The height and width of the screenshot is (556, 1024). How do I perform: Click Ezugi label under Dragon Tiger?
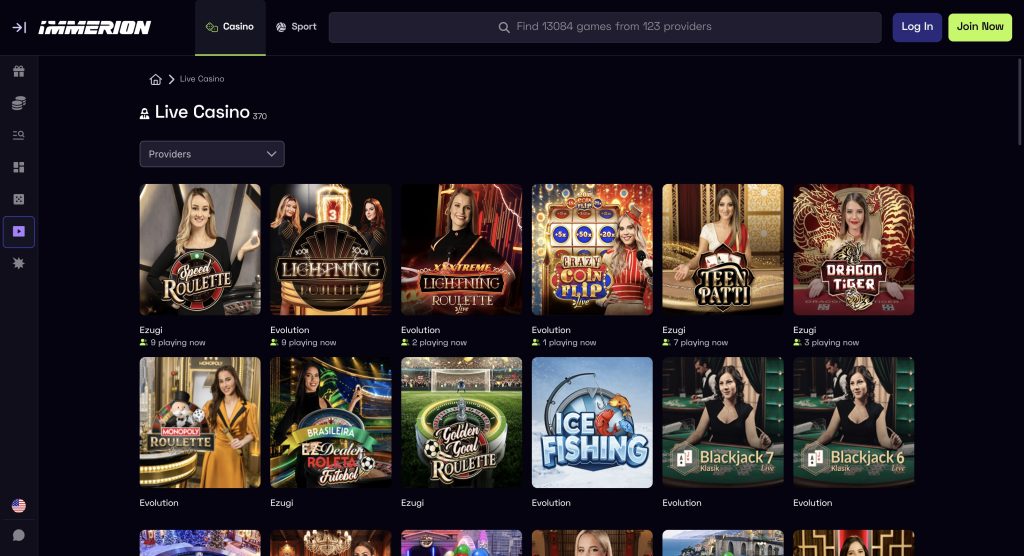805,330
